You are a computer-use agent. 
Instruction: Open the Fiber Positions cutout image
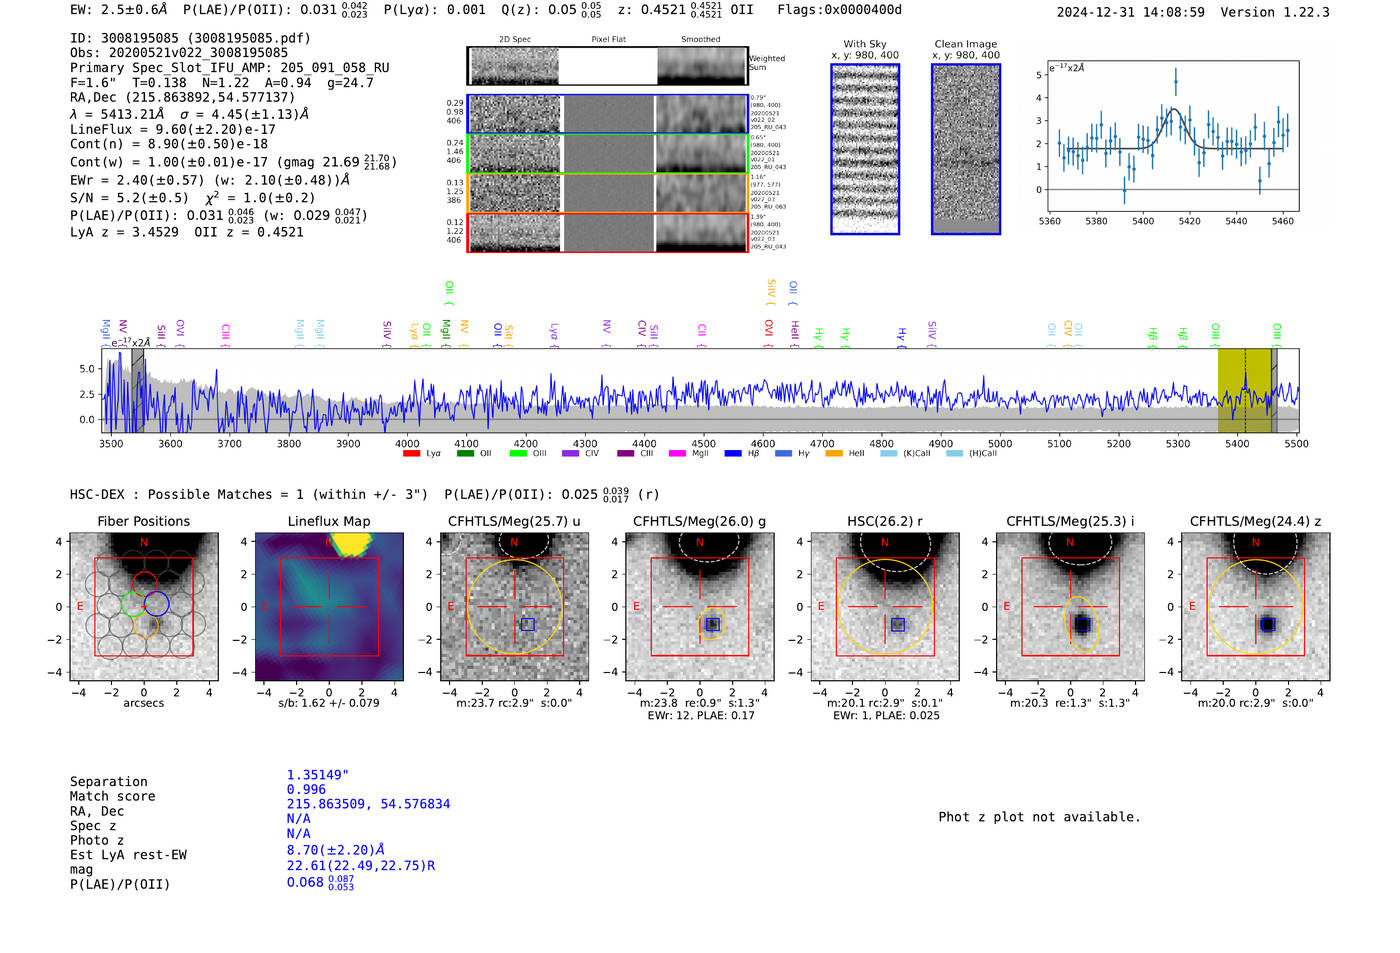(144, 607)
